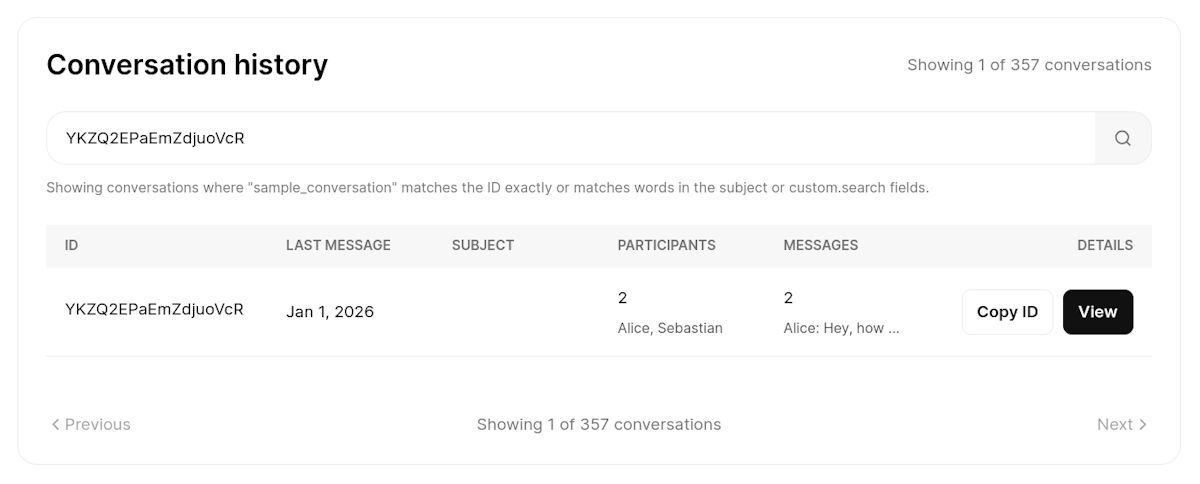Open the conversation with the View button
The image size is (1200, 484).
1097,312
